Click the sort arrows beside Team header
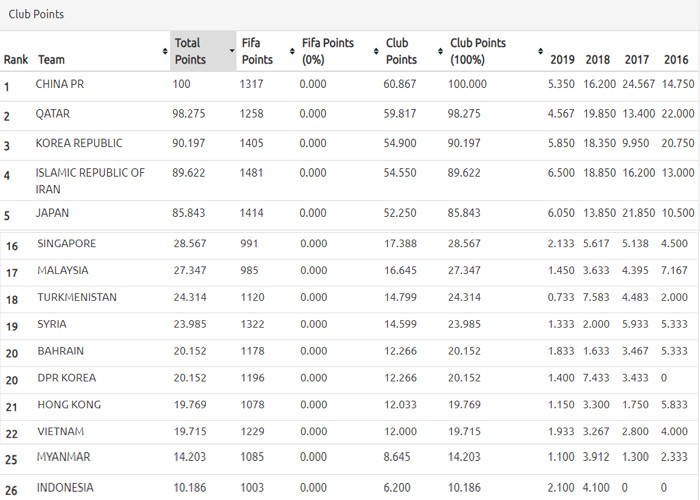Screen dimensions: 700x500 pyautogui.click(x=164, y=51)
